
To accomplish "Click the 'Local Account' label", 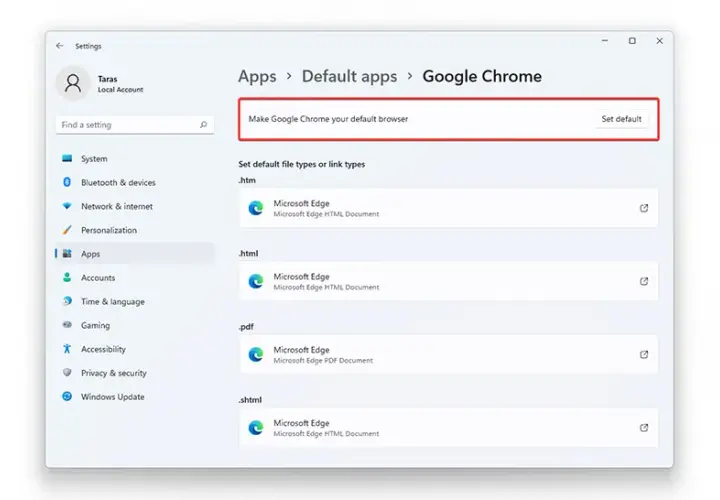I will [120, 90].
